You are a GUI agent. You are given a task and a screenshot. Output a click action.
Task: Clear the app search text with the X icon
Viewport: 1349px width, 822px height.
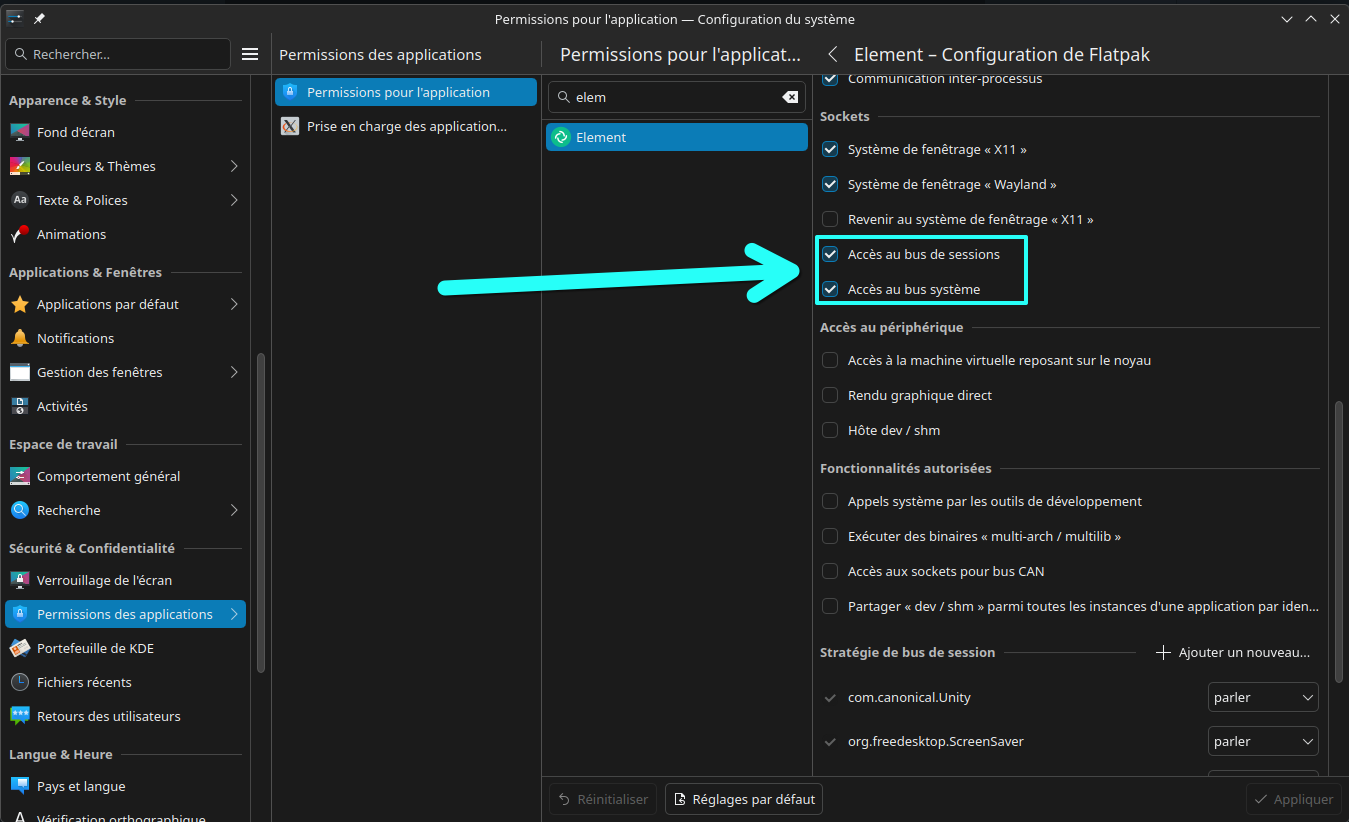(790, 97)
